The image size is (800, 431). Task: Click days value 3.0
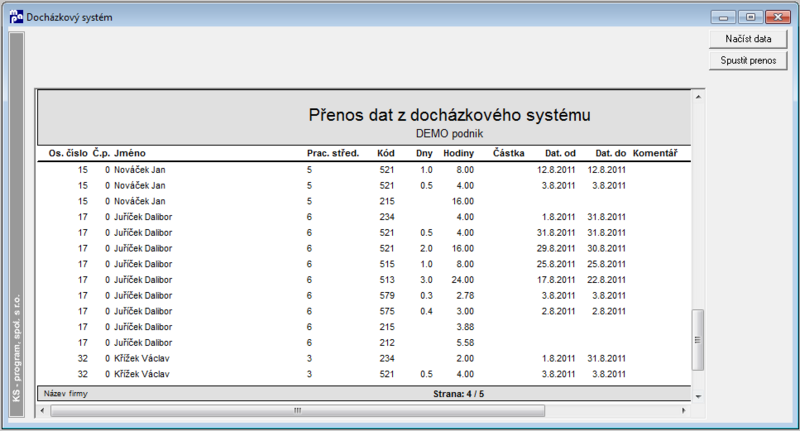(x=426, y=280)
